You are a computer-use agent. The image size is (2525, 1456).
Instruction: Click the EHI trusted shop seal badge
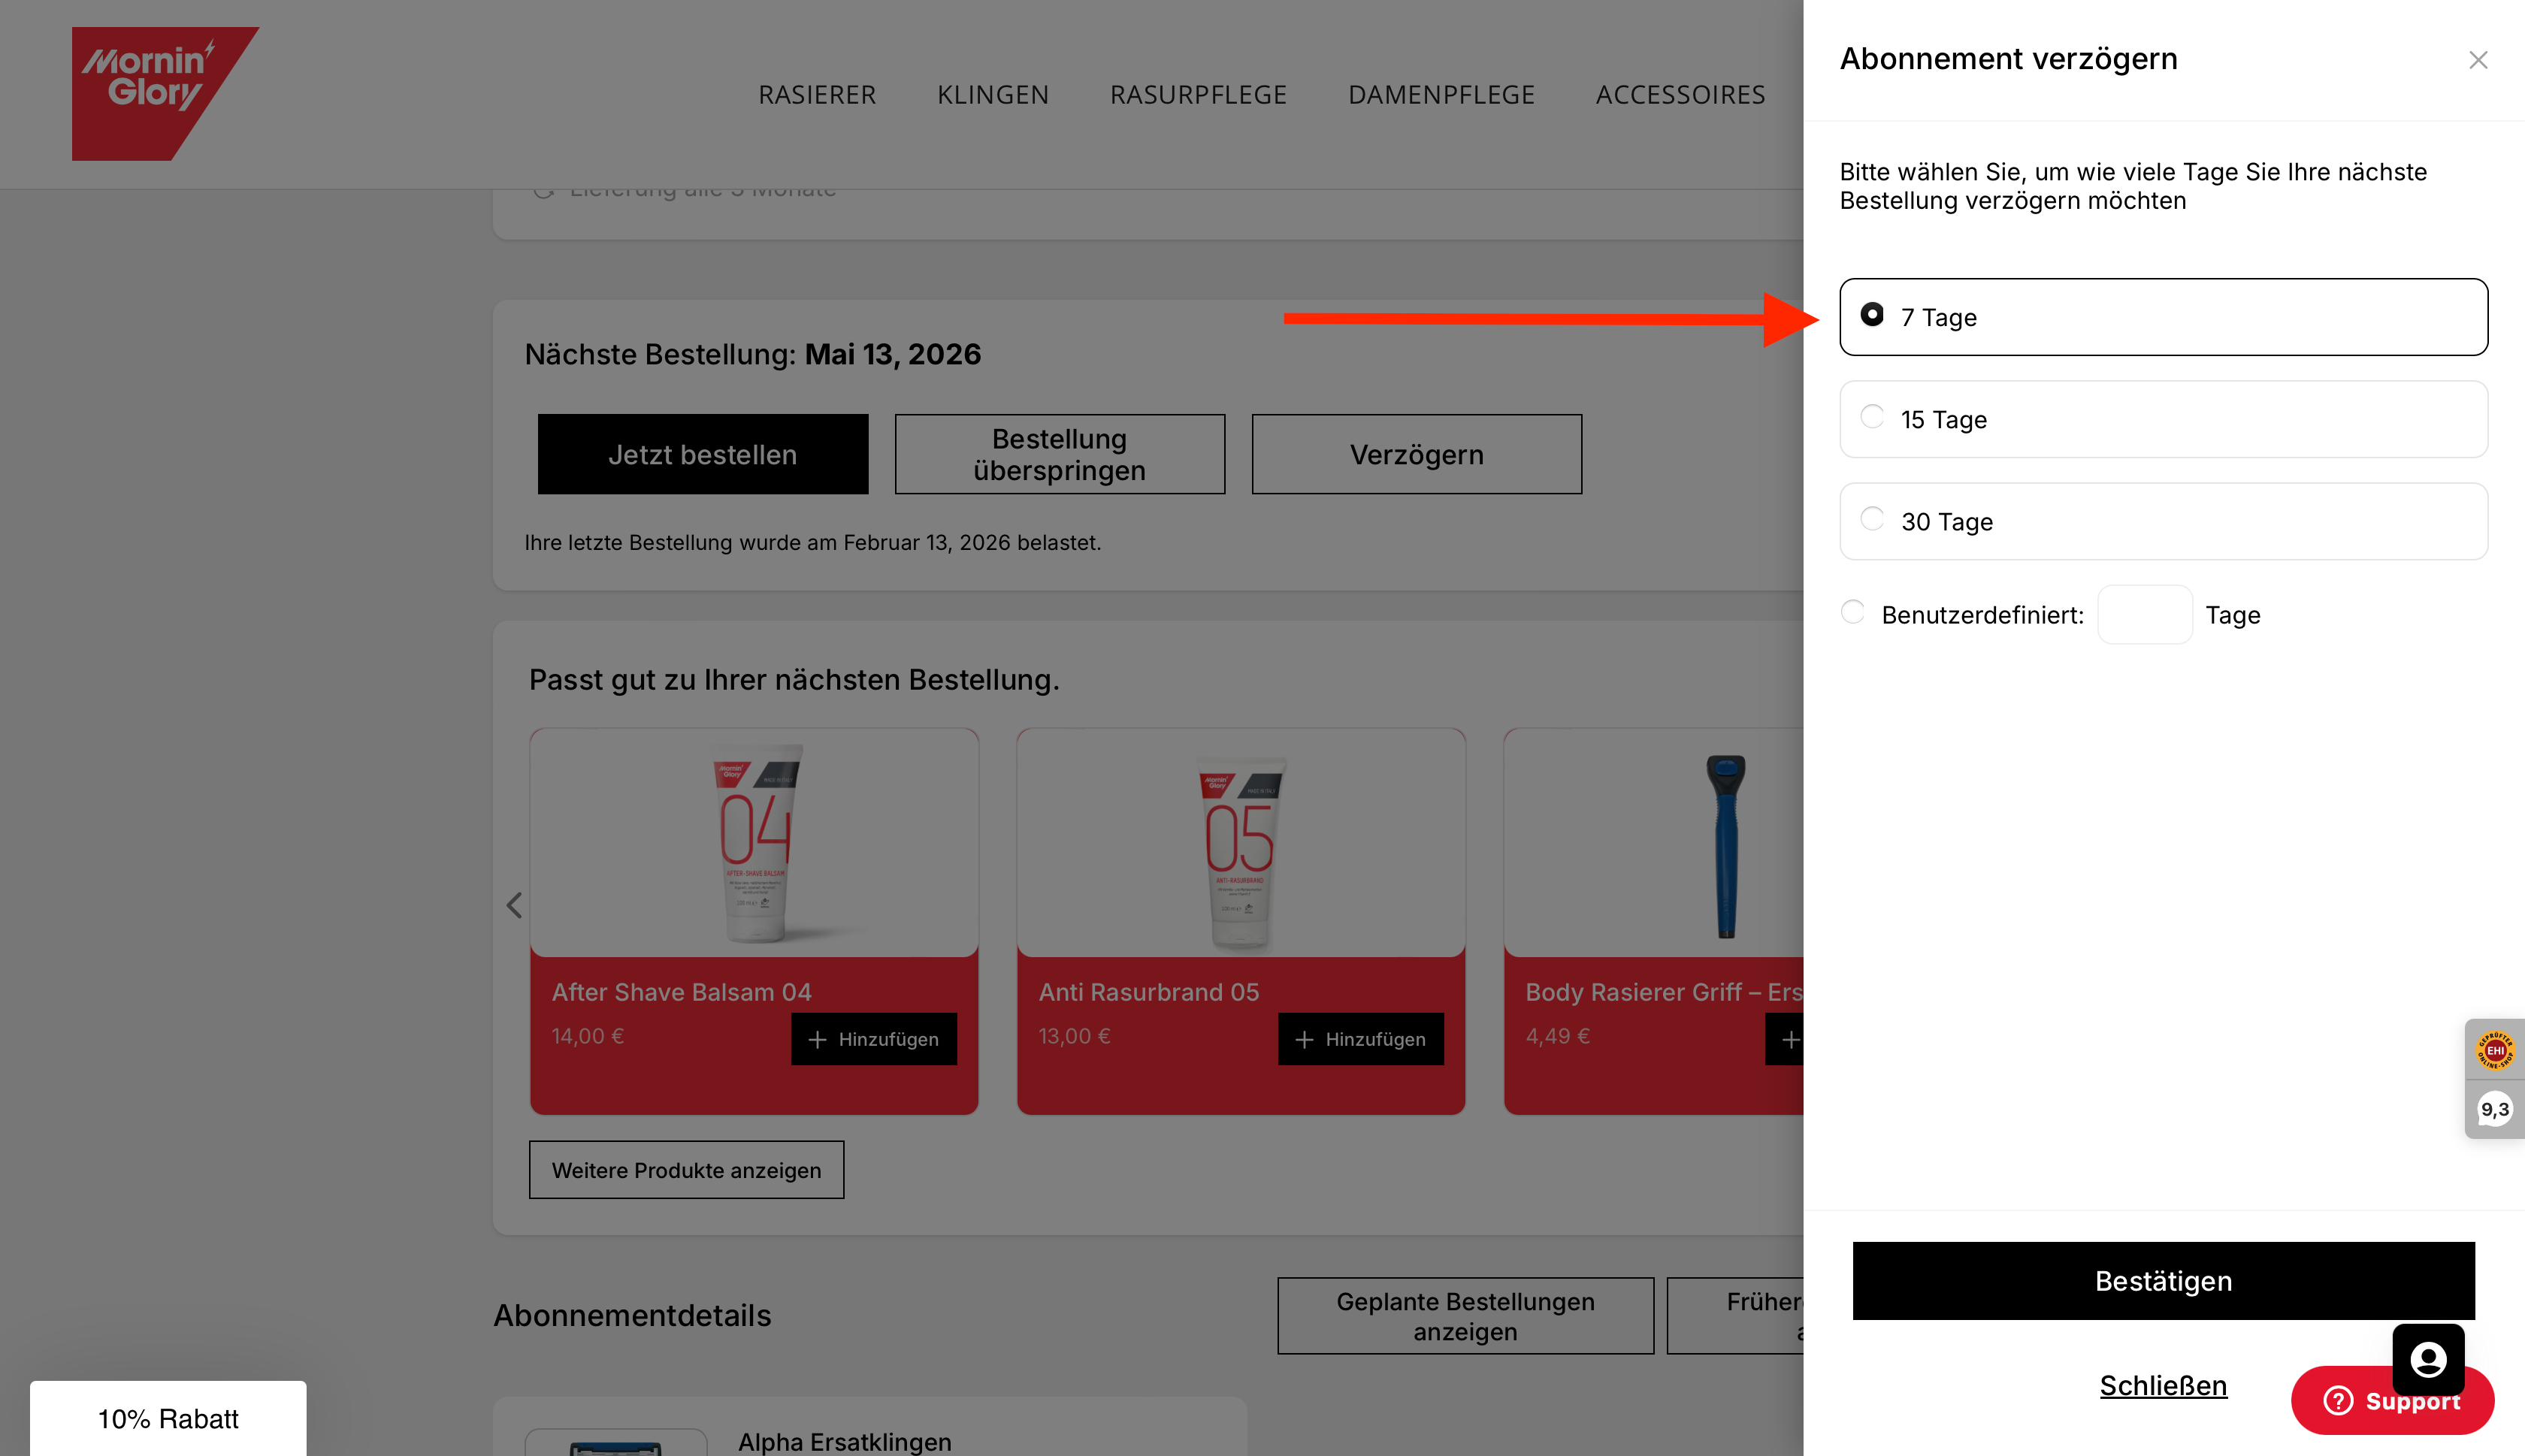tap(2494, 1049)
